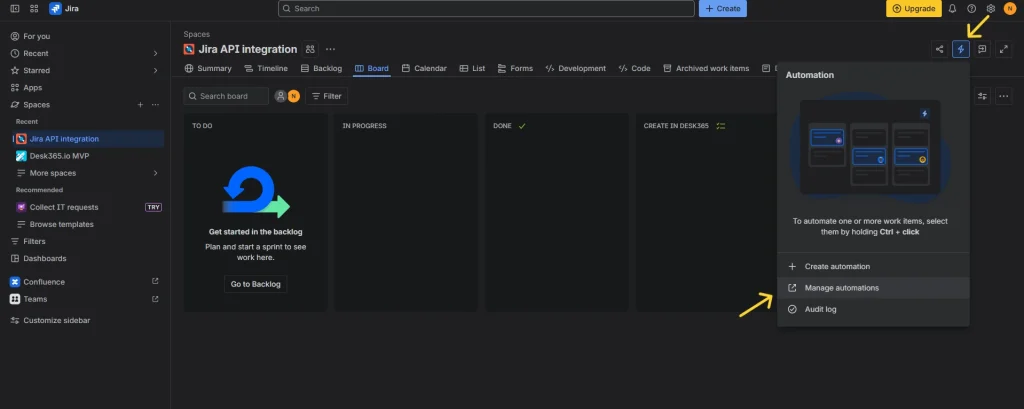Switch to the Calendar tab
The width and height of the screenshot is (1024, 409).
424,68
